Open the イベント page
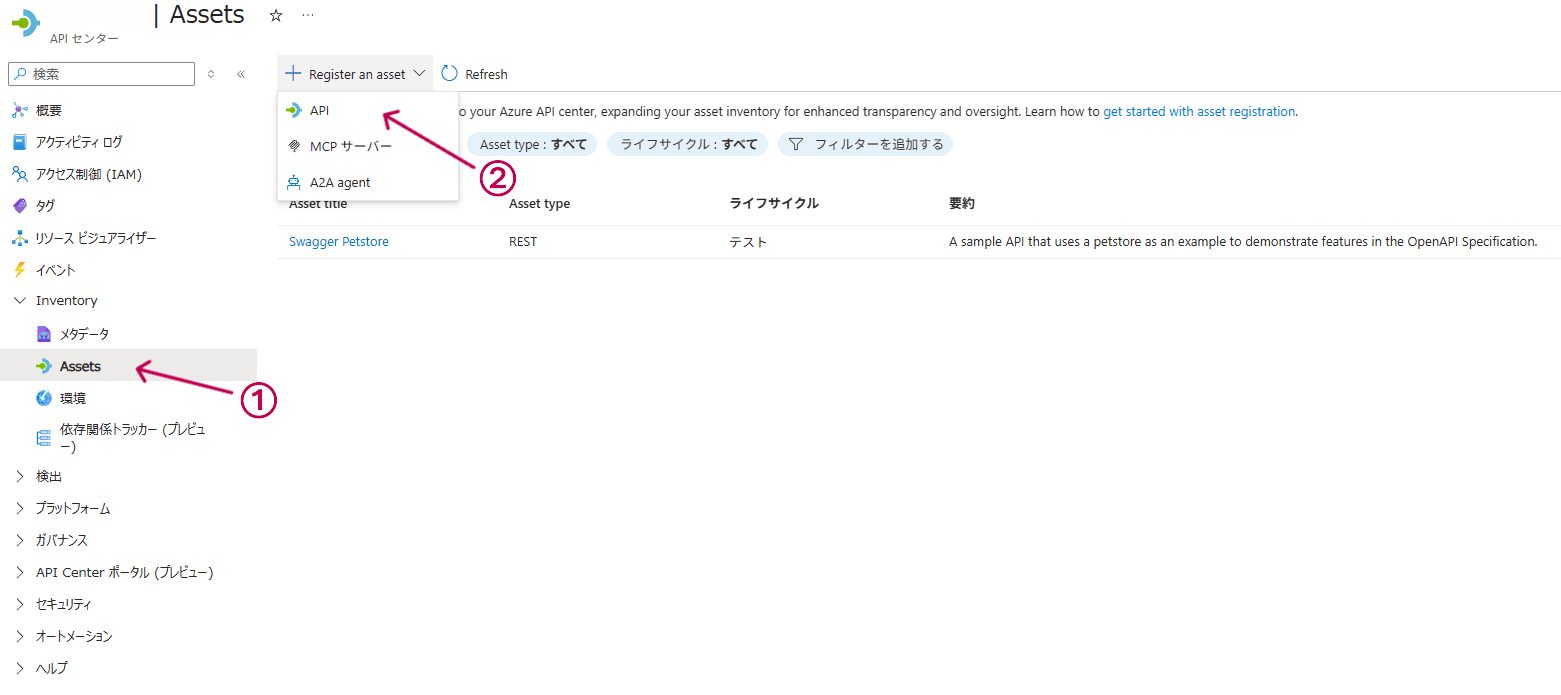This screenshot has height=695, width=1561. coord(60,269)
